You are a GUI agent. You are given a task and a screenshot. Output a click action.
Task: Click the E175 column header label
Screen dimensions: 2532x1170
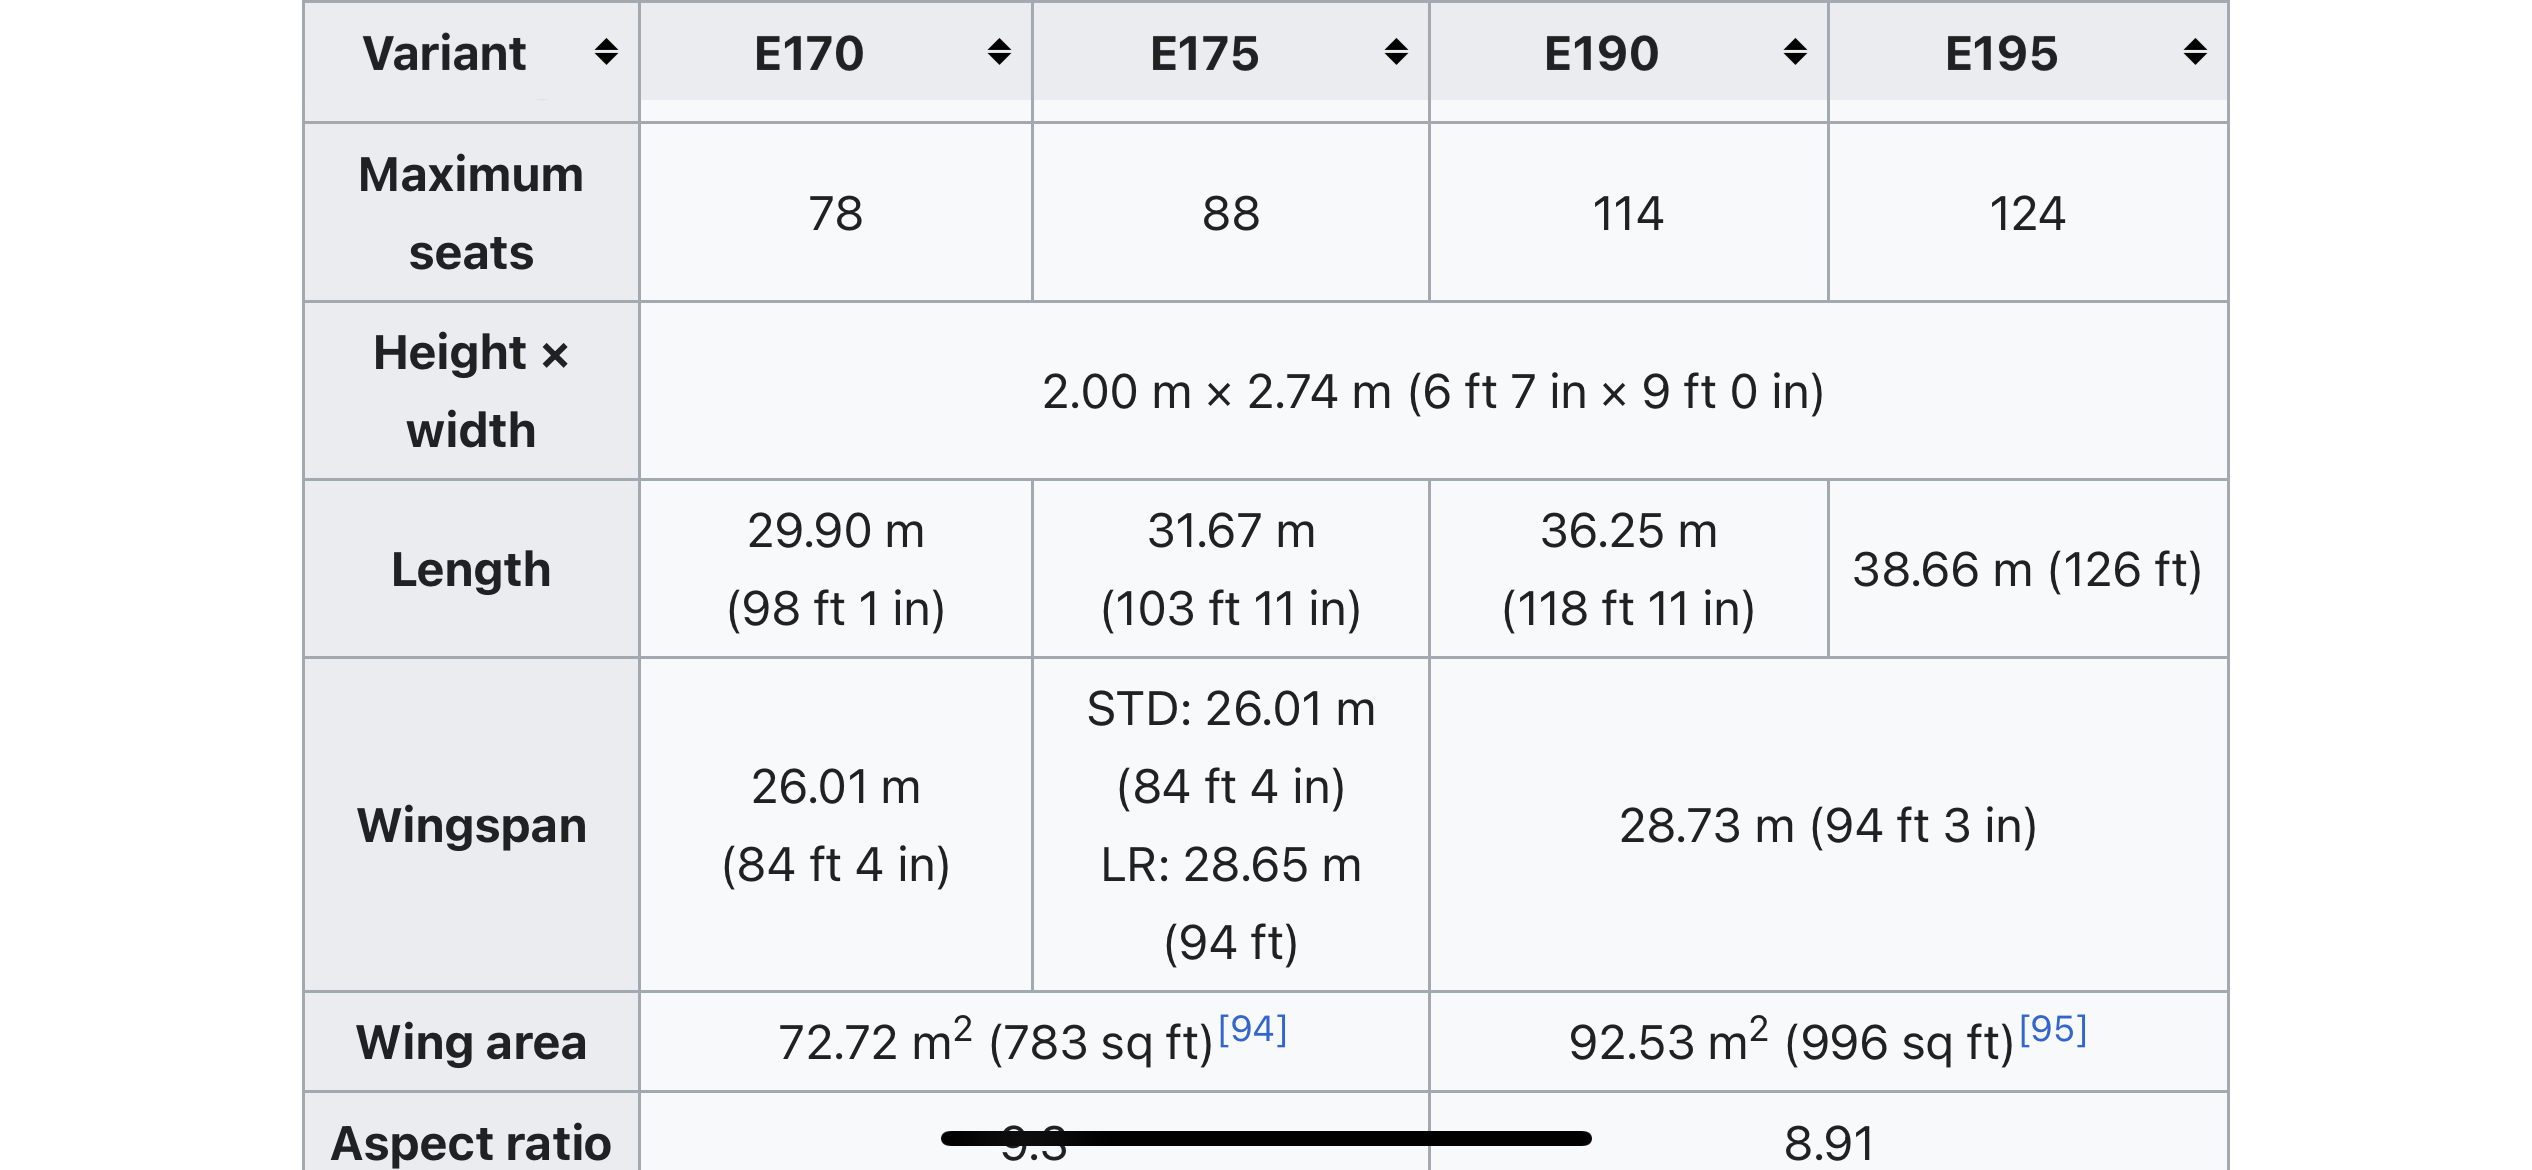[1204, 53]
